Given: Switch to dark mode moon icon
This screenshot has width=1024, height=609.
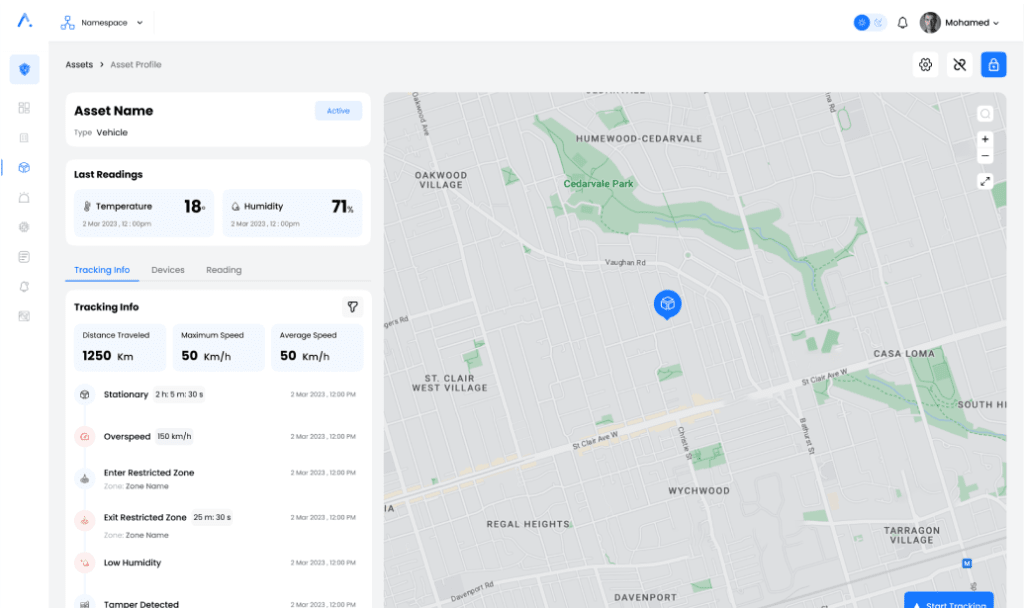Looking at the screenshot, I should [x=878, y=23].
